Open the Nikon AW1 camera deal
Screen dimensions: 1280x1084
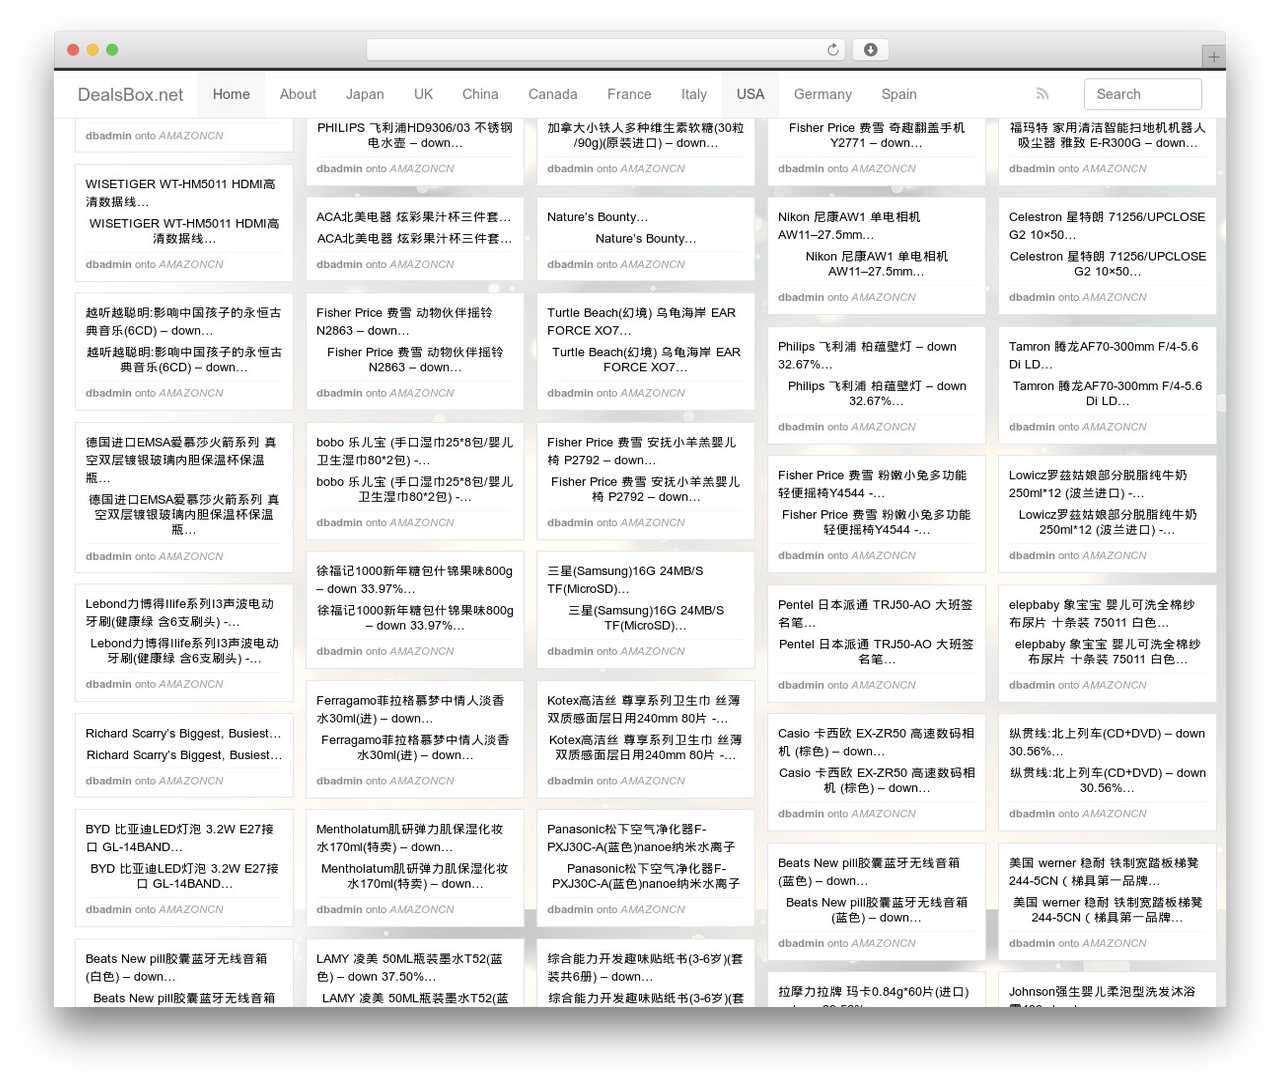tap(849, 225)
